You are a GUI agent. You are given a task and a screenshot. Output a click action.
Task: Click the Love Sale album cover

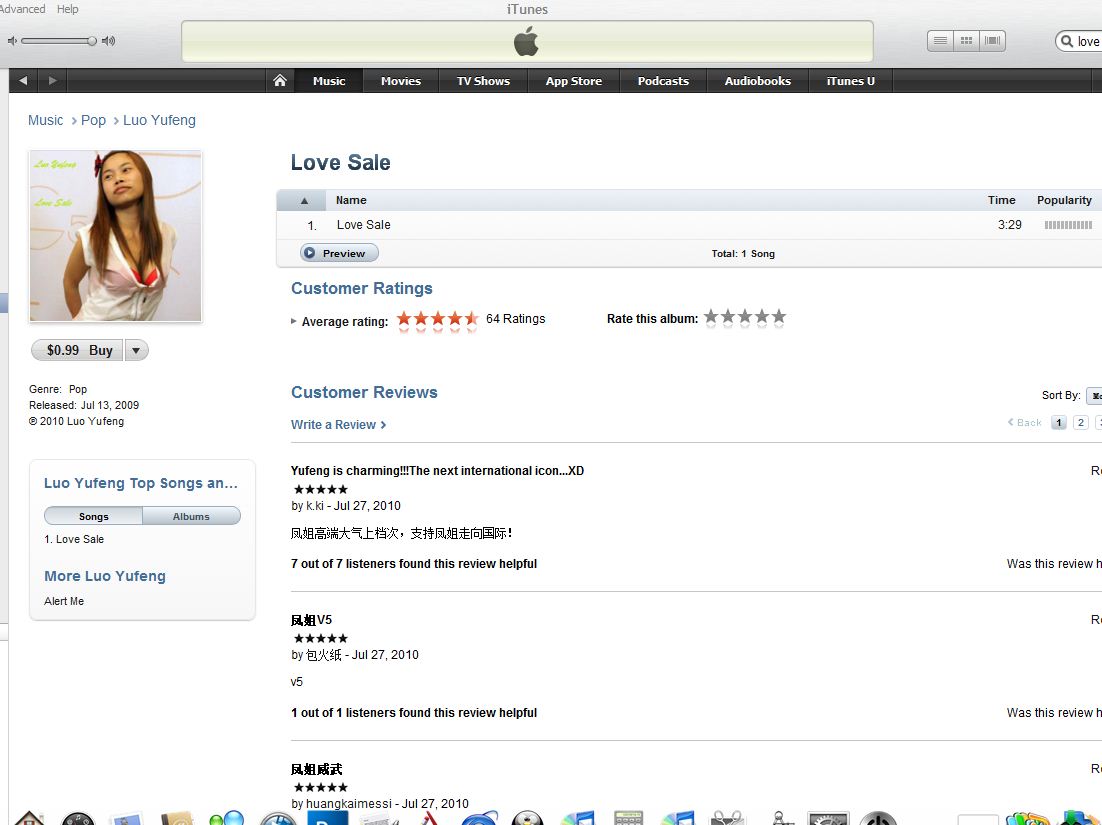[116, 236]
